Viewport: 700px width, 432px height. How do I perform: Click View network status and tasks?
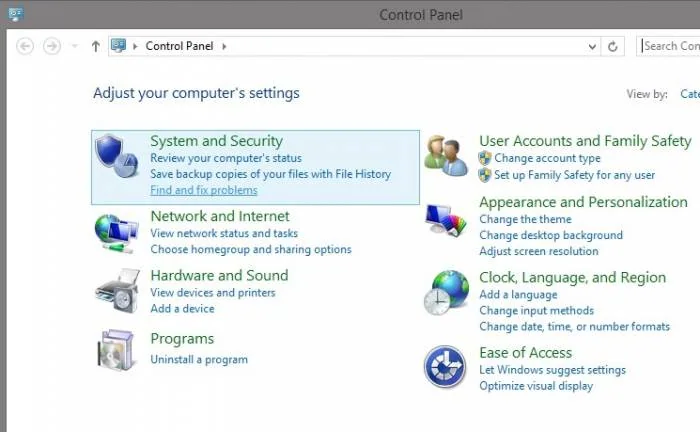coord(224,233)
